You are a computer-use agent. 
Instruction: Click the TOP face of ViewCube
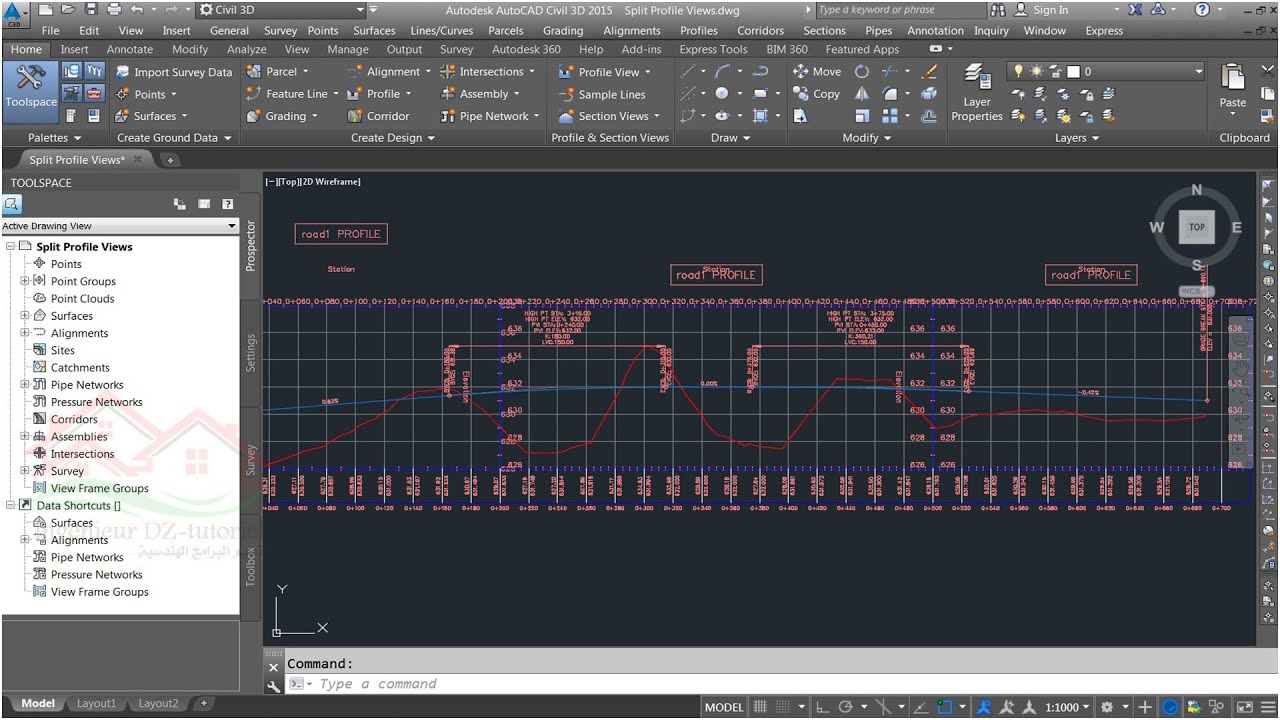1197,227
